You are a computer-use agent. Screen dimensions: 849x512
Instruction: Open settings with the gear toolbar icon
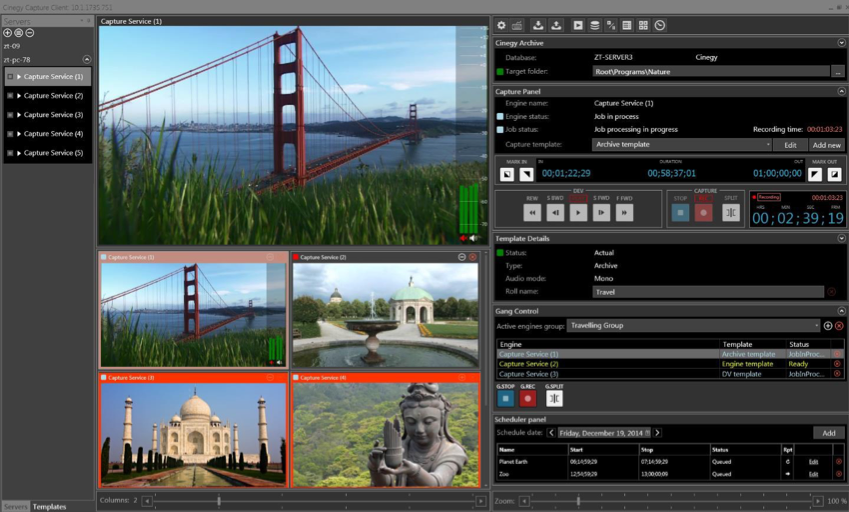point(501,25)
